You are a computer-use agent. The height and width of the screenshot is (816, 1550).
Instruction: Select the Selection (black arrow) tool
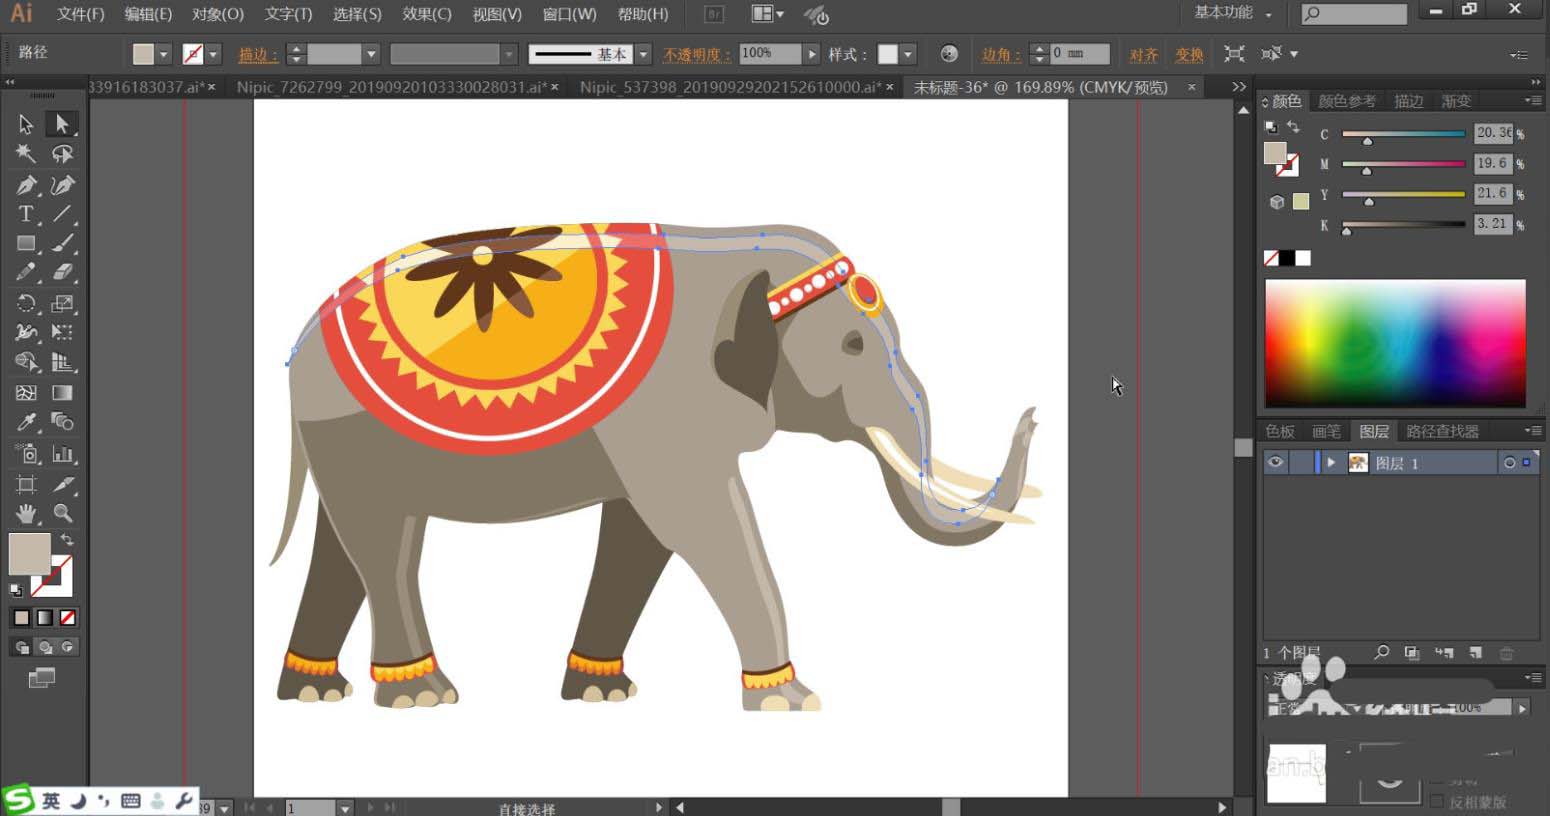click(26, 124)
